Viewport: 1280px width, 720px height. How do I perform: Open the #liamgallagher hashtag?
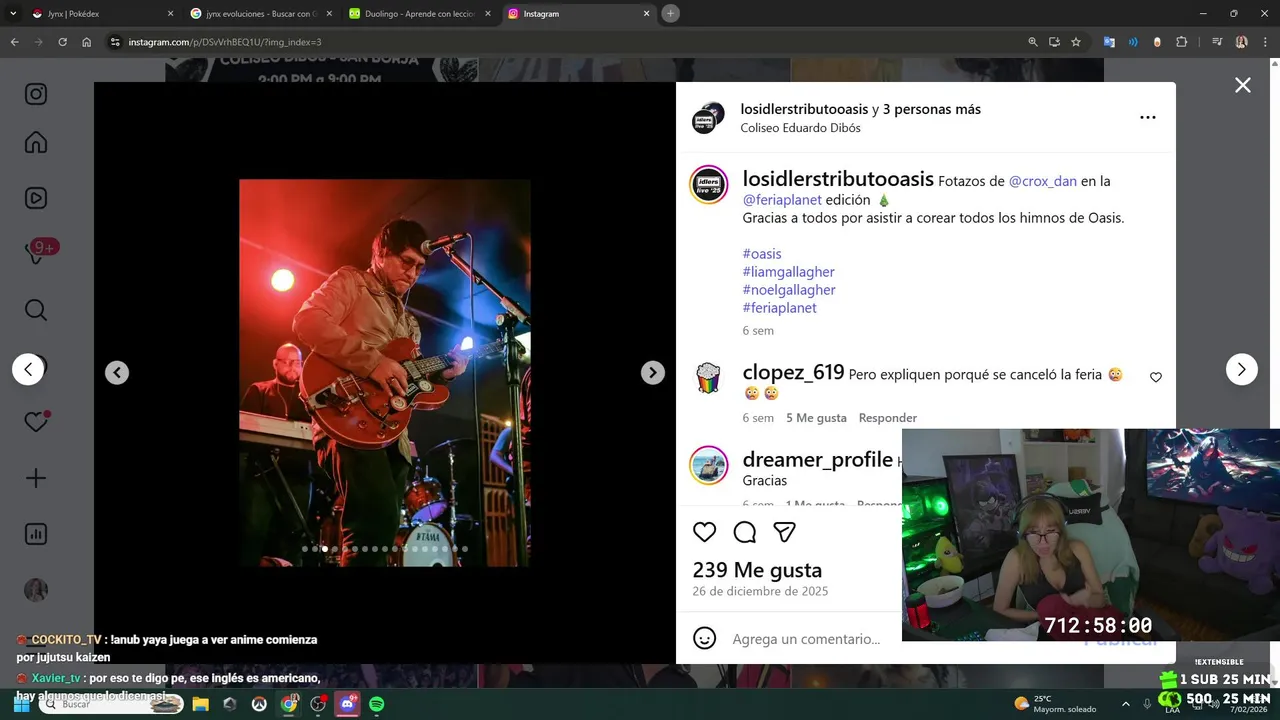[788, 272]
